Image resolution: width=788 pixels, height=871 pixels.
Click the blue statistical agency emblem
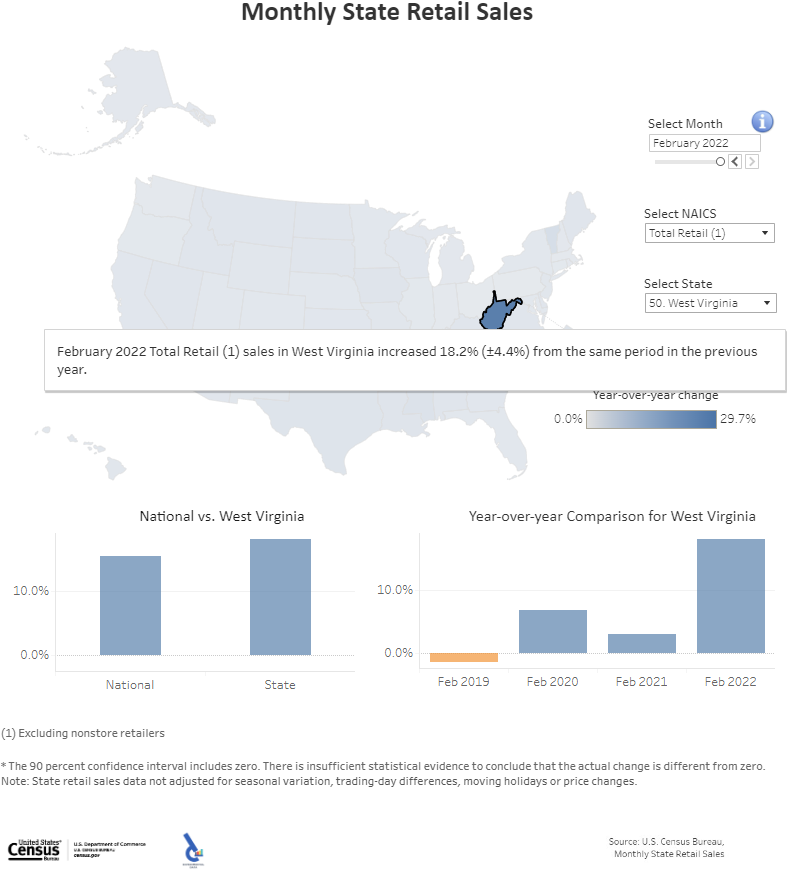tap(192, 847)
